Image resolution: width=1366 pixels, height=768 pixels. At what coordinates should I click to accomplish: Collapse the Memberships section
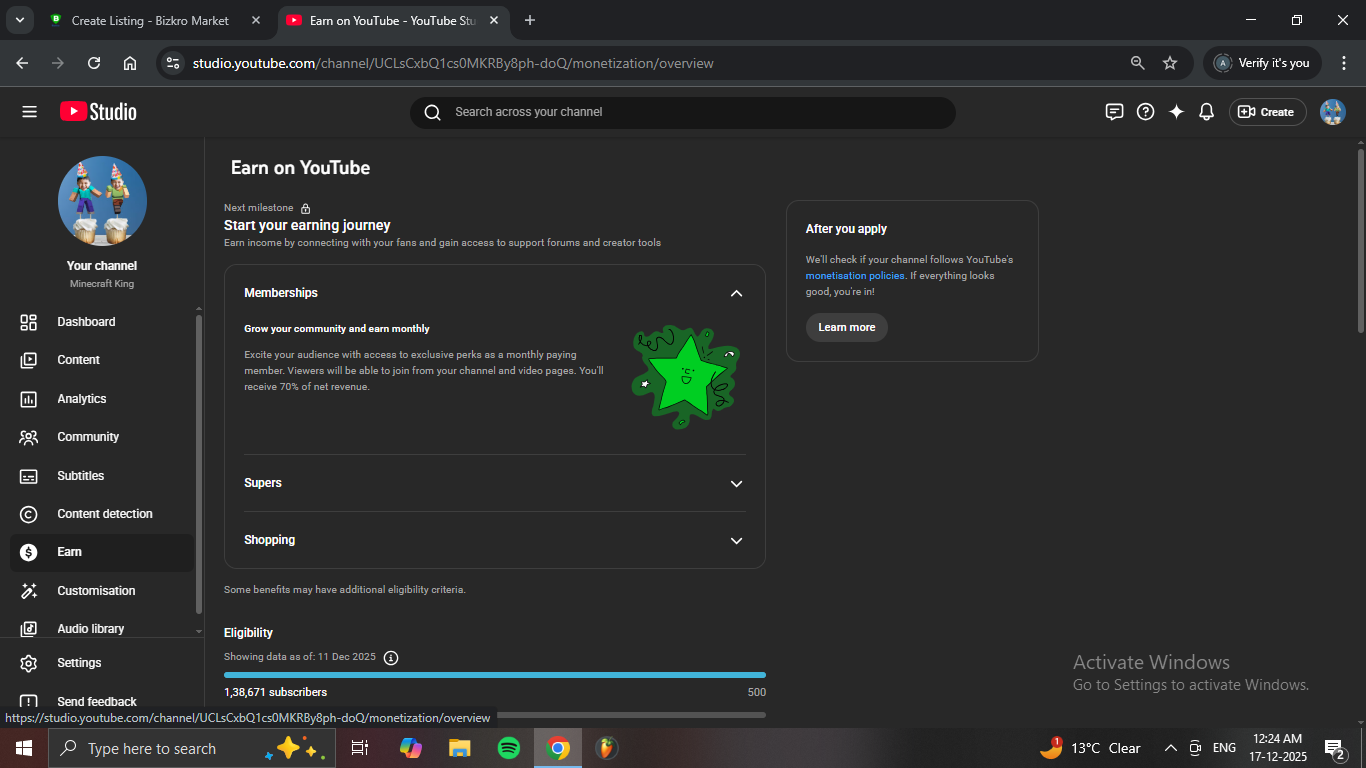click(736, 293)
